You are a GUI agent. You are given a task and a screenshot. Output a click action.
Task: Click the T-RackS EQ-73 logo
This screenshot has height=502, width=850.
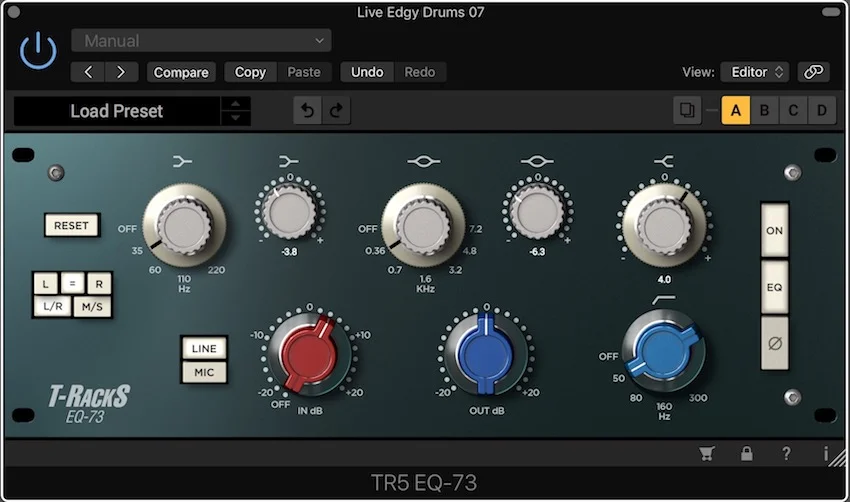click(x=88, y=403)
